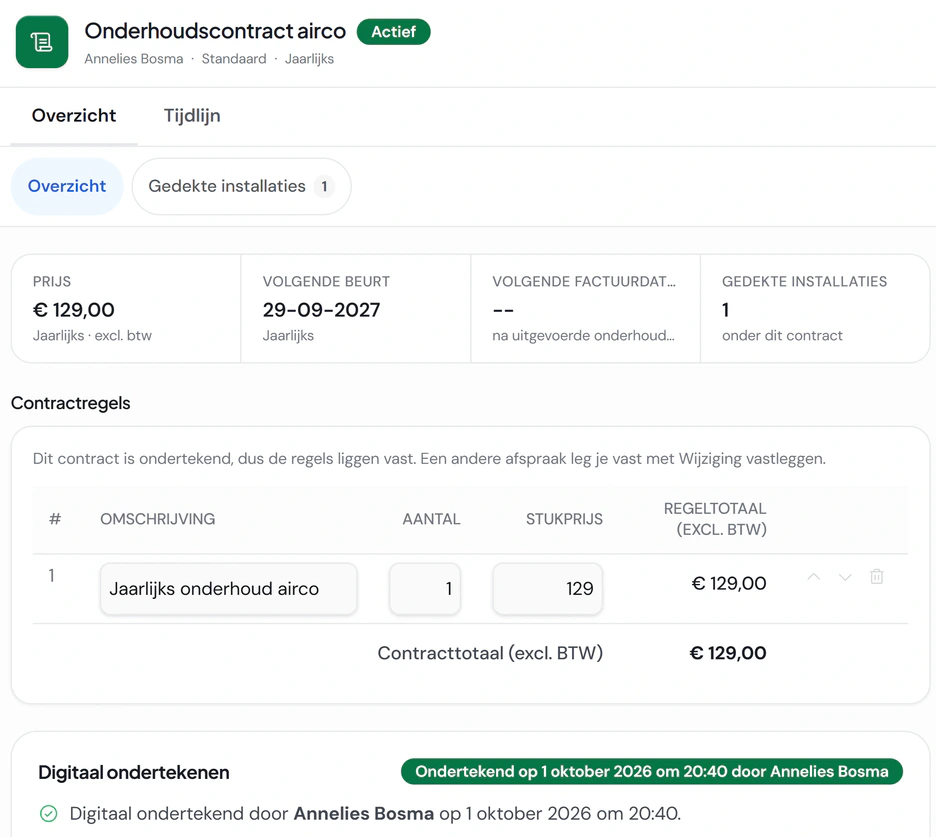The image size is (936, 837).
Task: Click the Regeltotaal (excl. BTW) column header
Action: [x=715, y=519]
